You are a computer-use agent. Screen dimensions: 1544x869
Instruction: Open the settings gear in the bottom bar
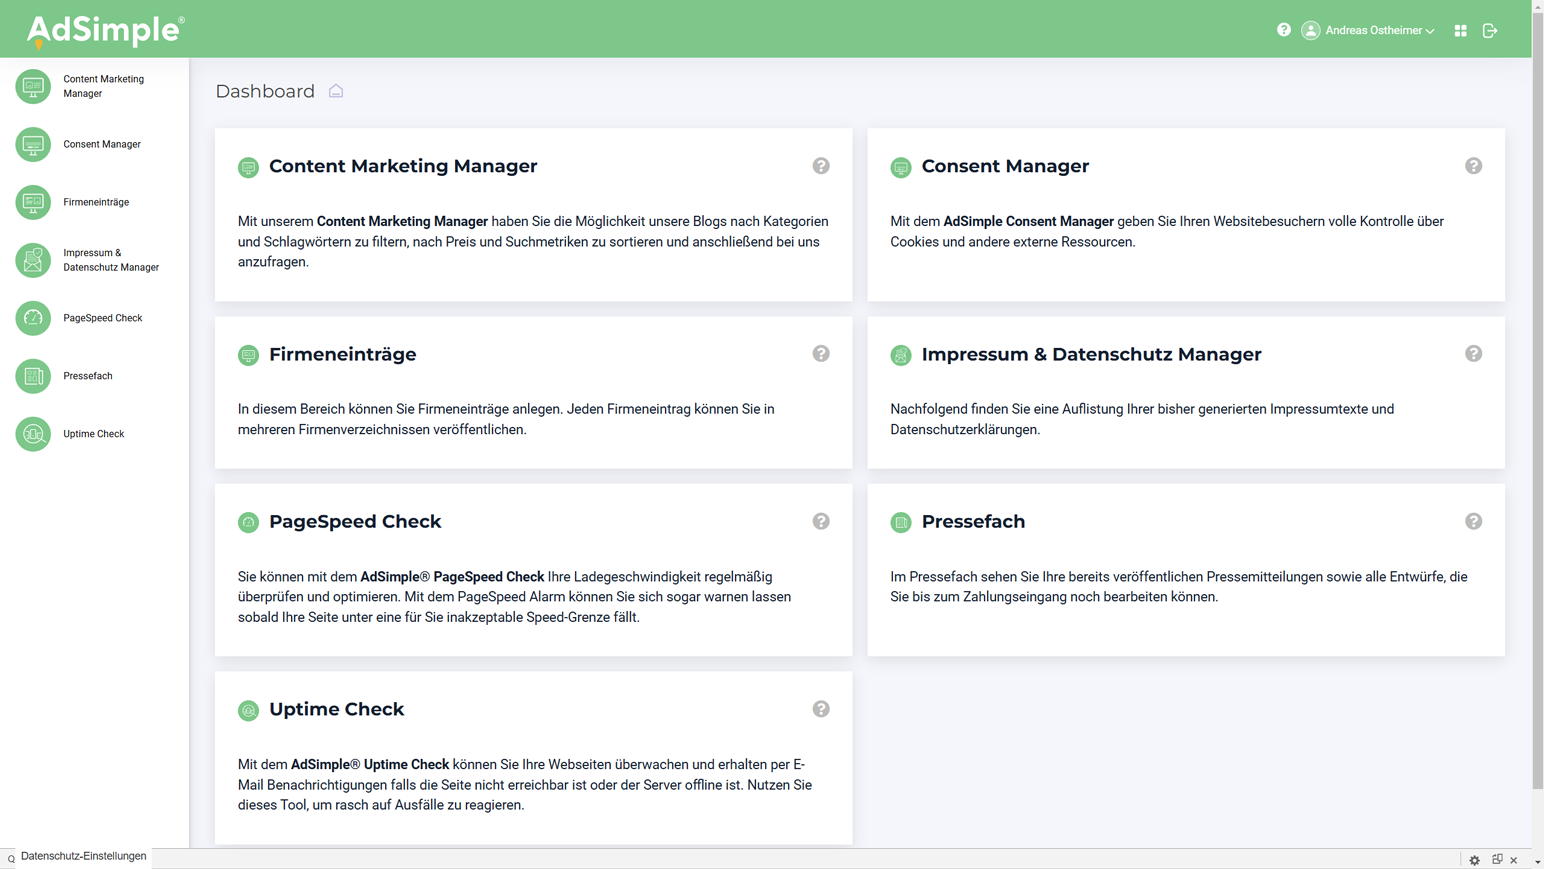pos(1474,860)
